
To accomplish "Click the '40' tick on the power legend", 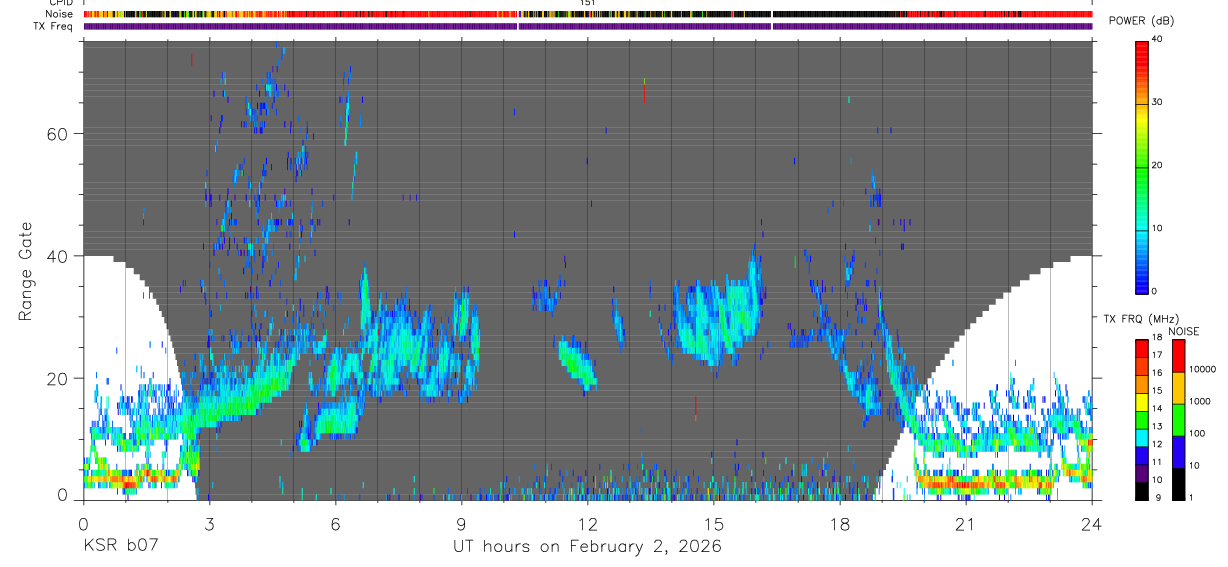I will 1157,40.
